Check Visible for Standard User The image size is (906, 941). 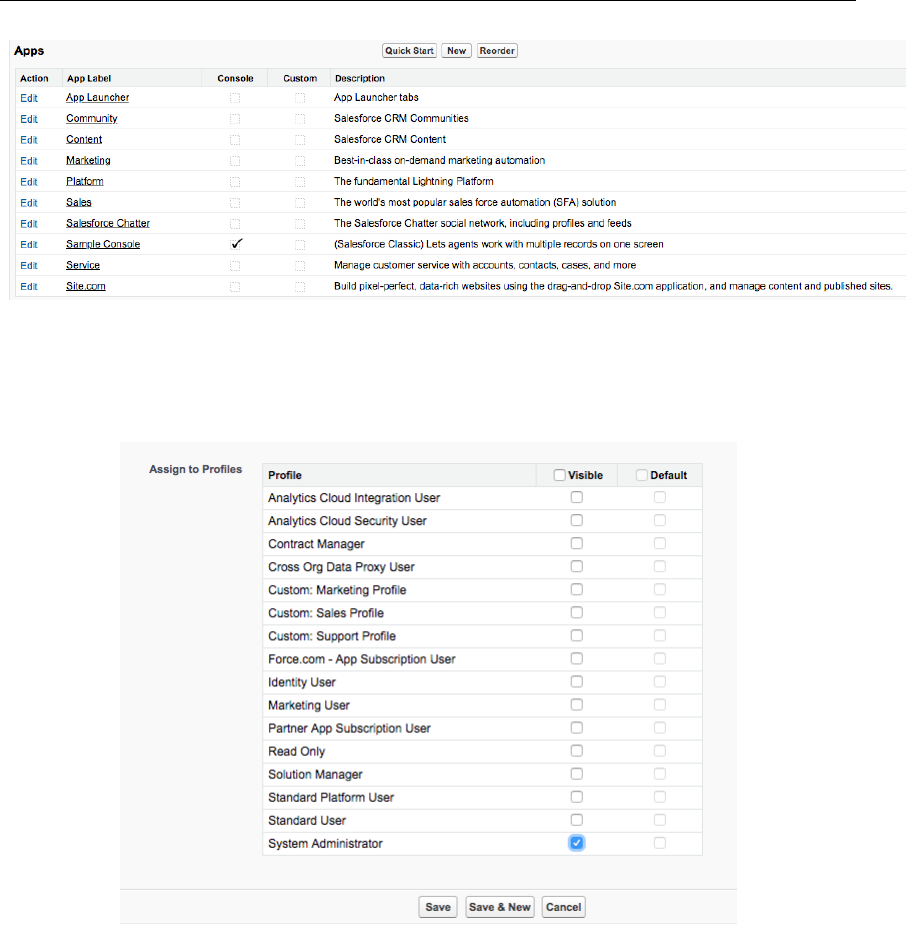[x=577, y=820]
